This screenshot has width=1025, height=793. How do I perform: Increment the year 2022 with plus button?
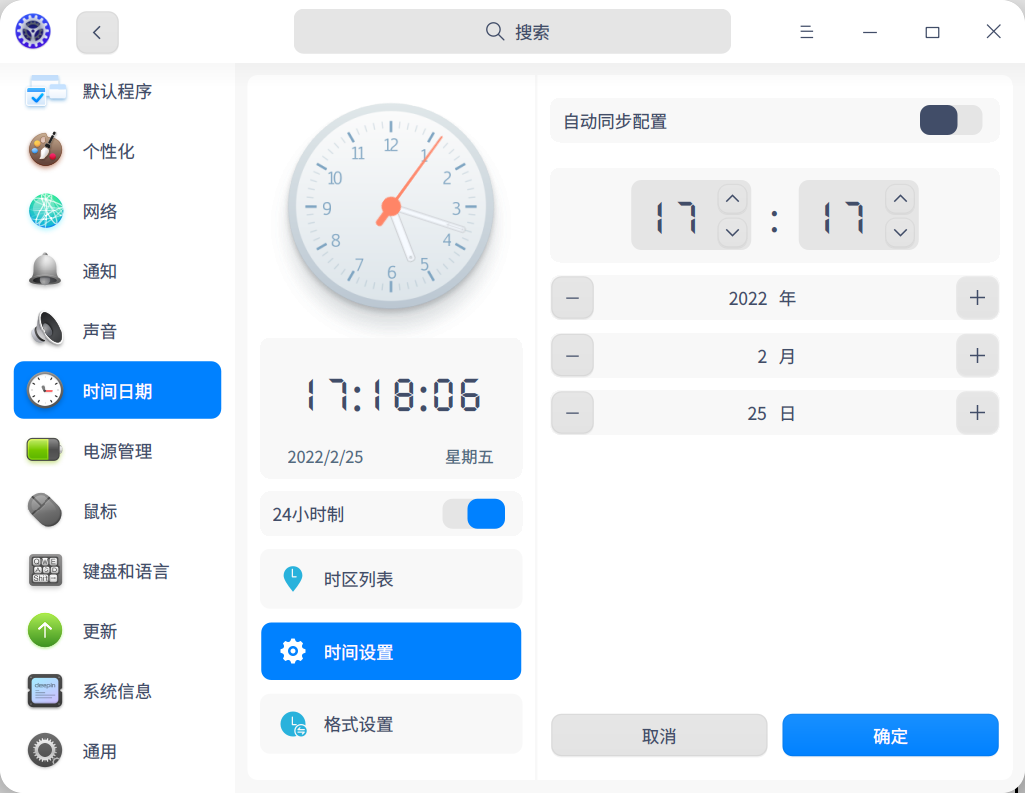click(977, 297)
